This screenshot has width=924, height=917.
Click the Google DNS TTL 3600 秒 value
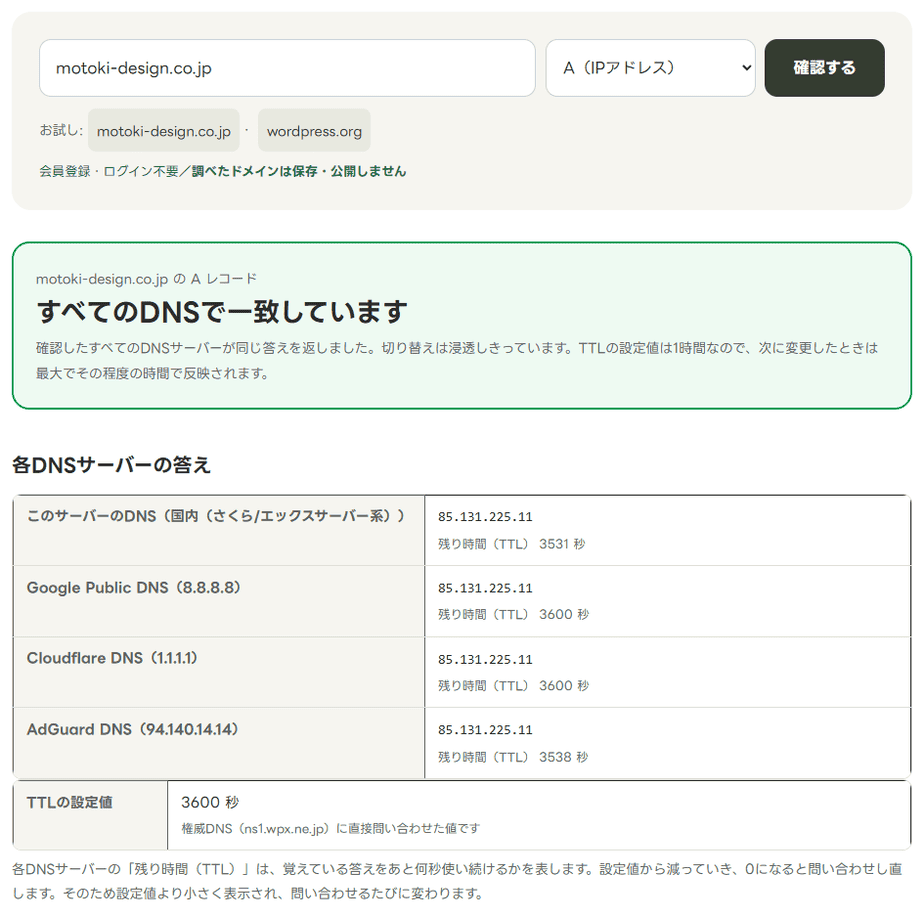(x=564, y=615)
